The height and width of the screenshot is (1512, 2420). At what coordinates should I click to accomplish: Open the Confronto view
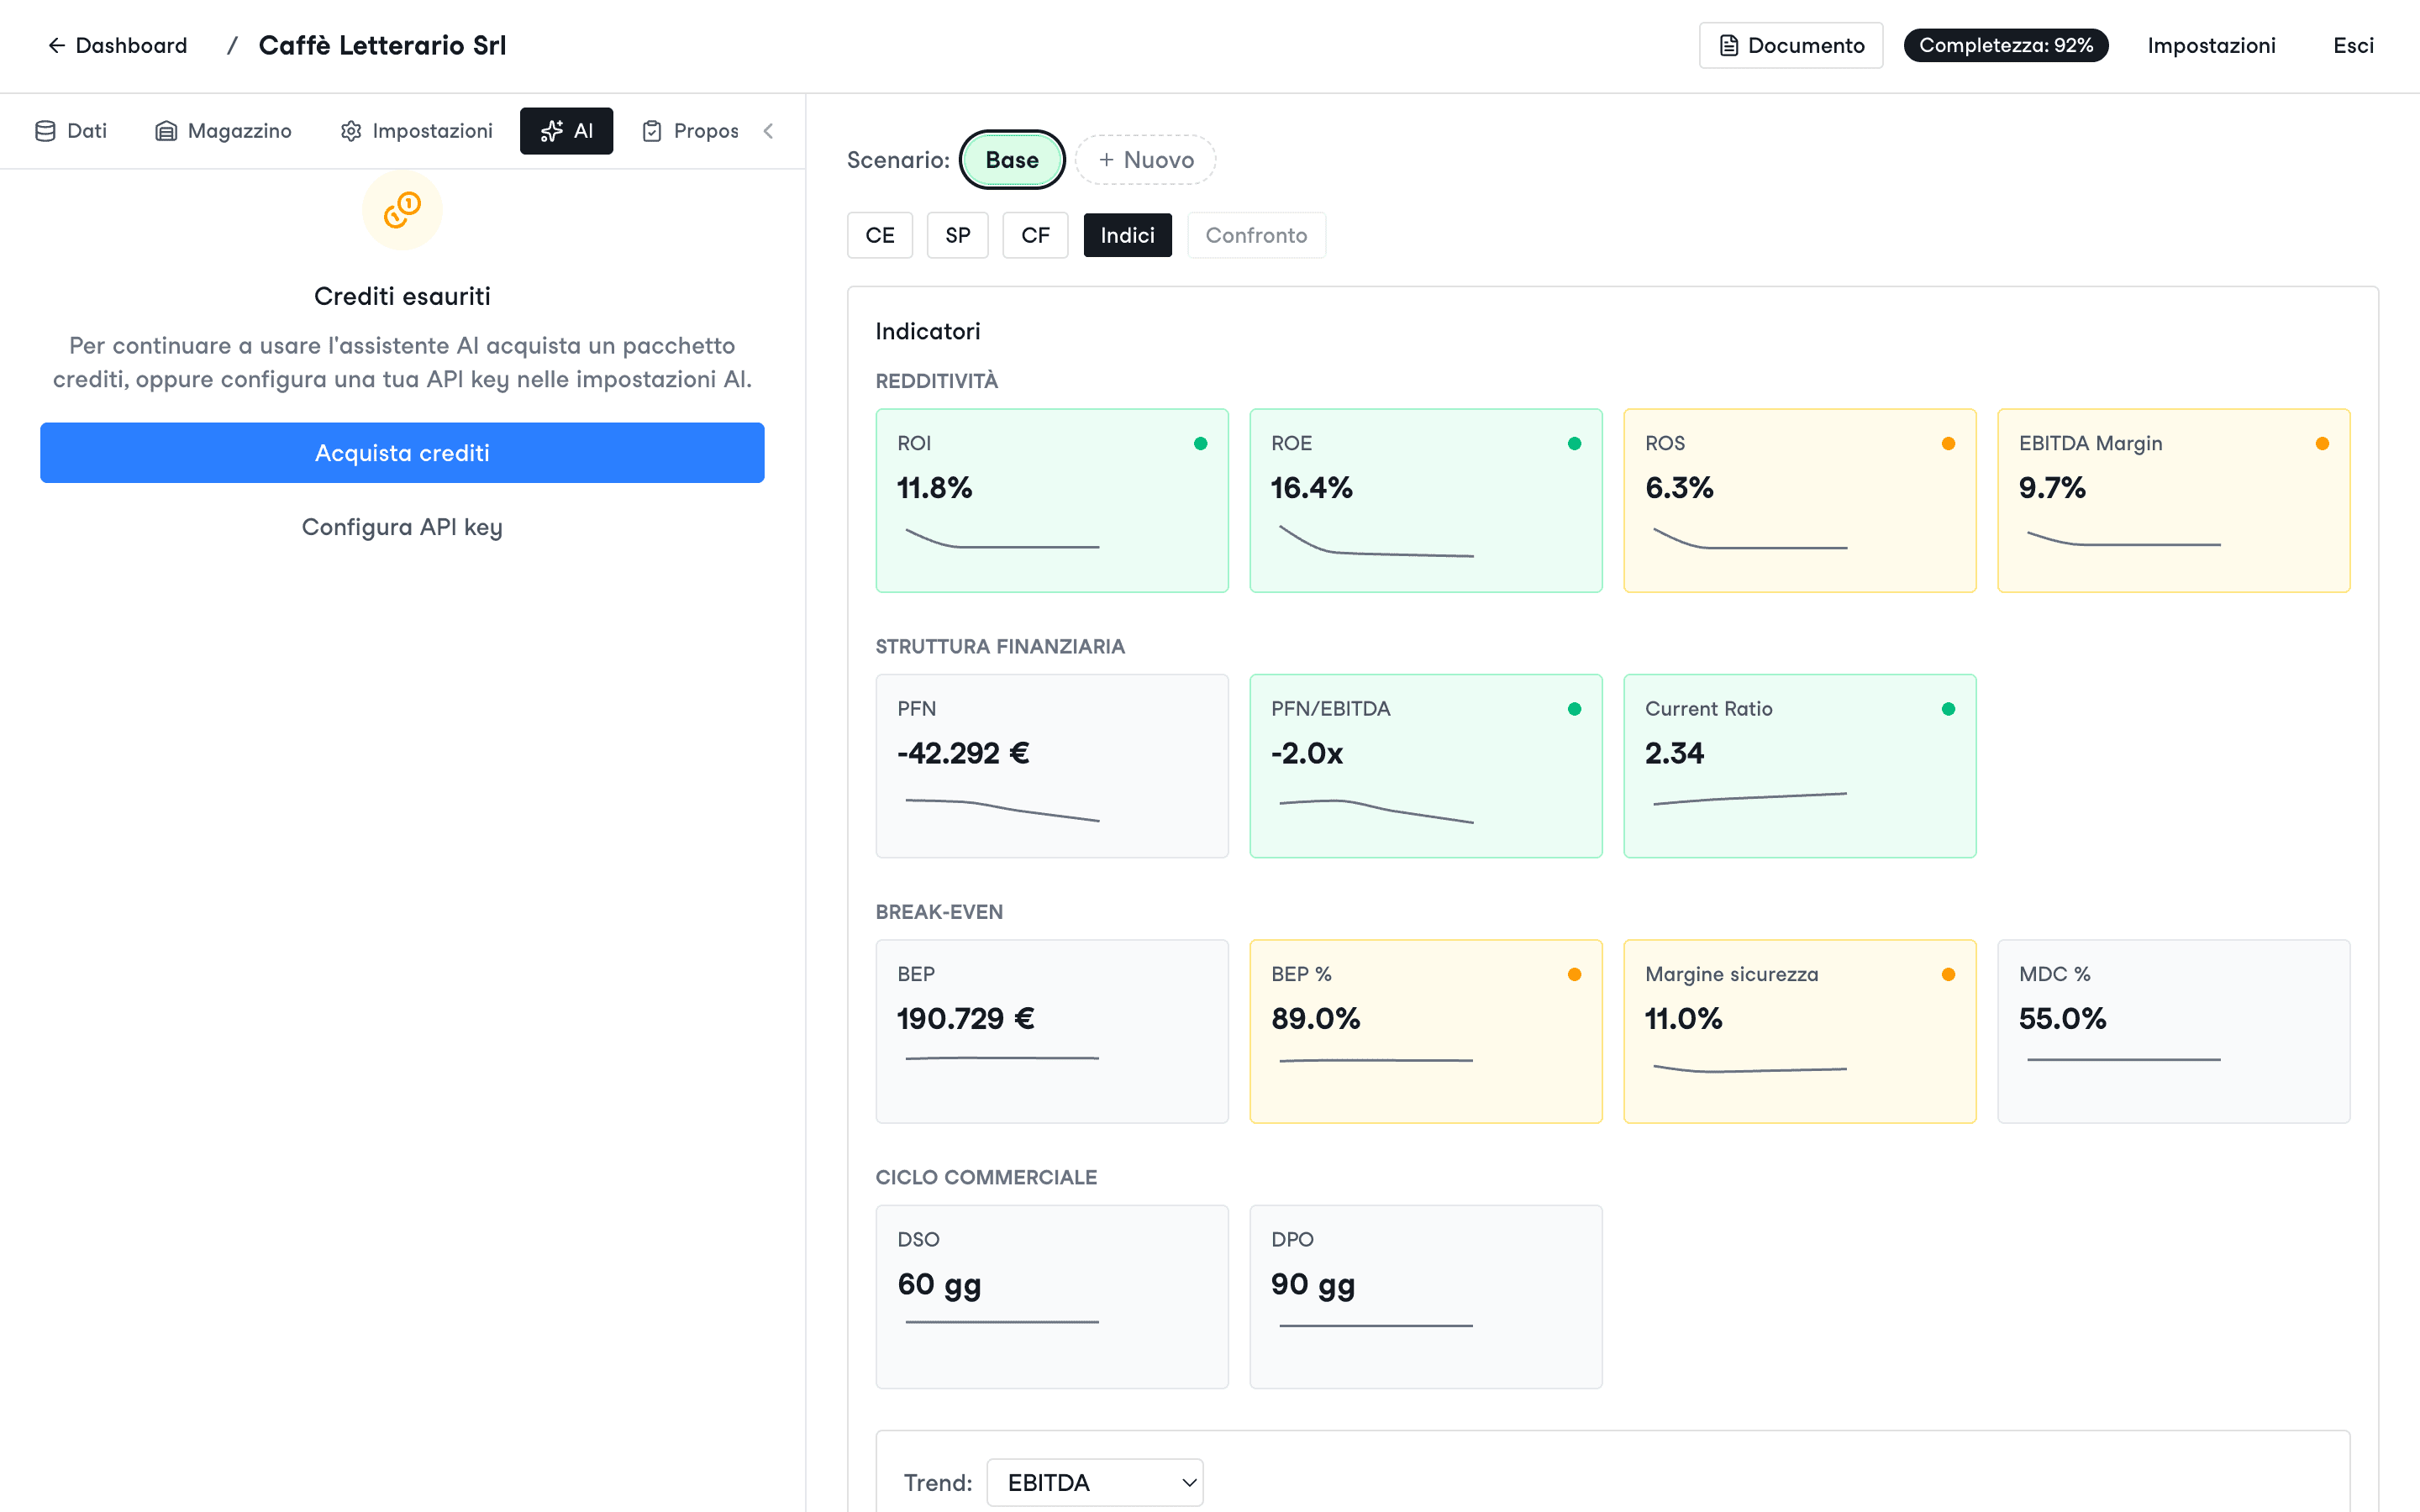click(1256, 235)
